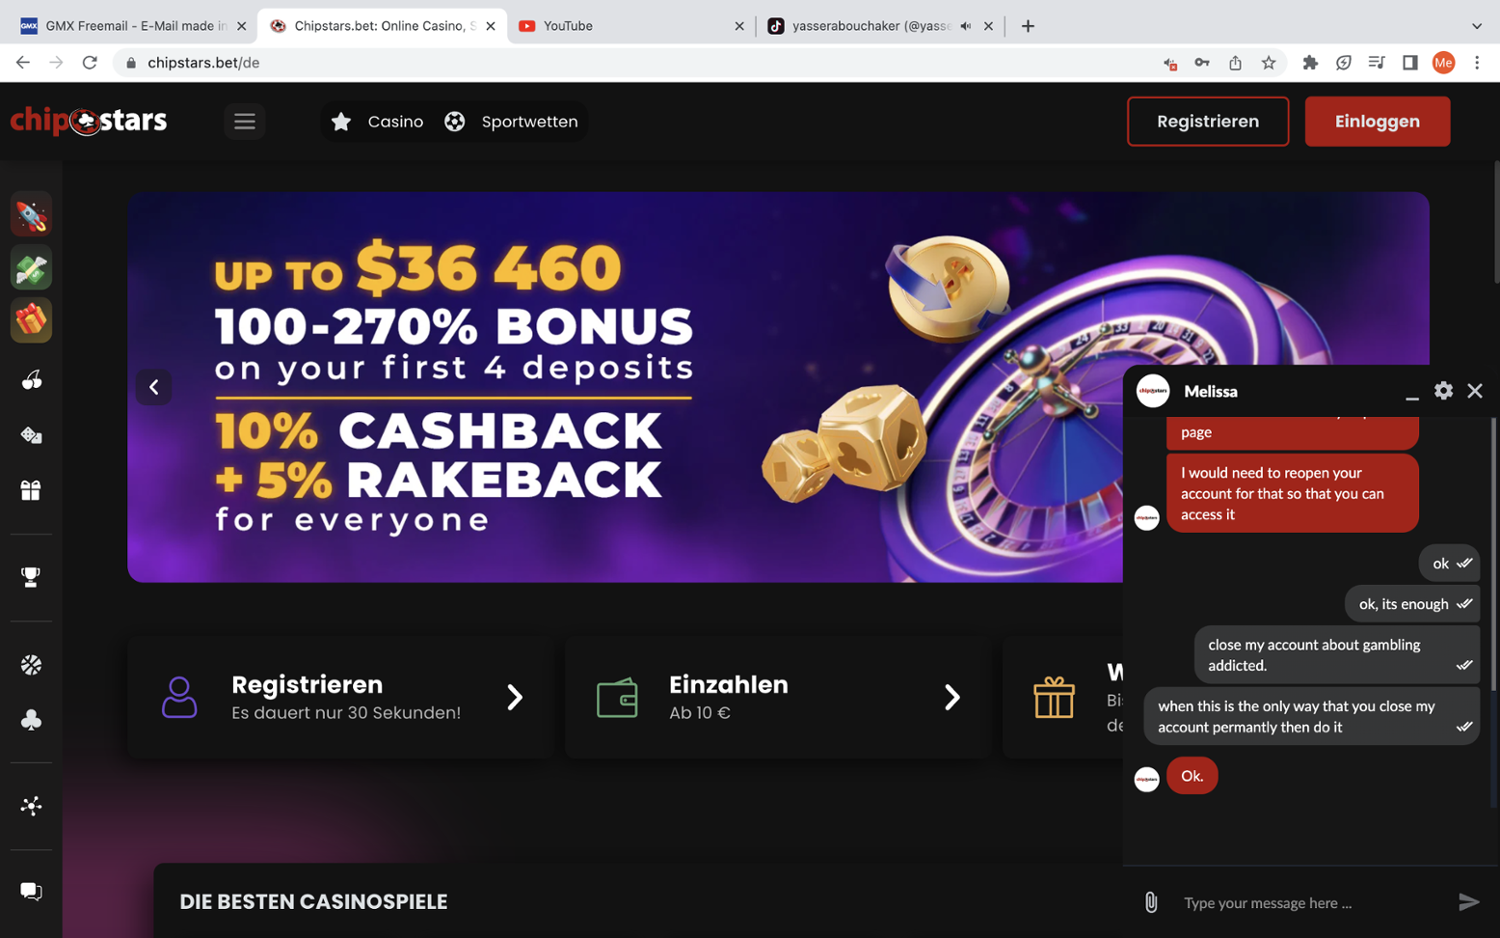Open the basketball sports sidebar icon
This screenshot has height=938, width=1500.
31,665
